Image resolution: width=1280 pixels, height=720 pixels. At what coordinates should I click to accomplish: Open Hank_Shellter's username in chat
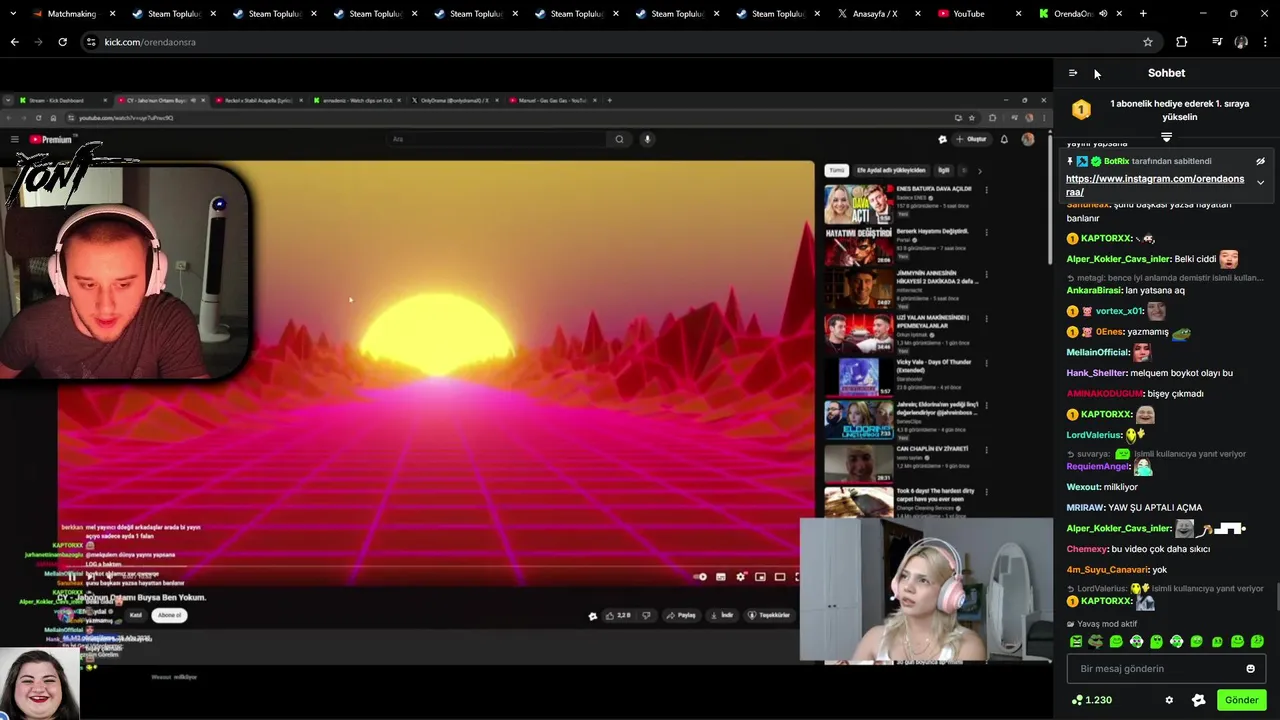(x=1097, y=373)
